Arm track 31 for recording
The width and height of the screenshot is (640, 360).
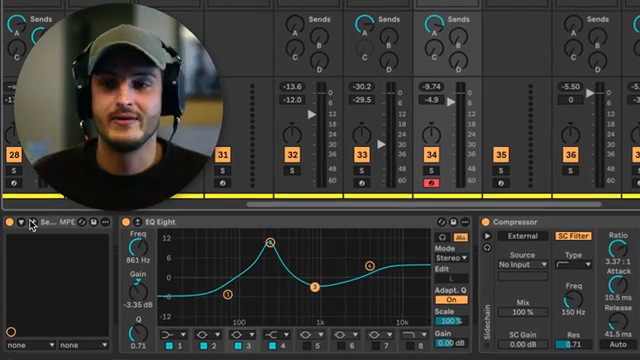[x=222, y=183]
